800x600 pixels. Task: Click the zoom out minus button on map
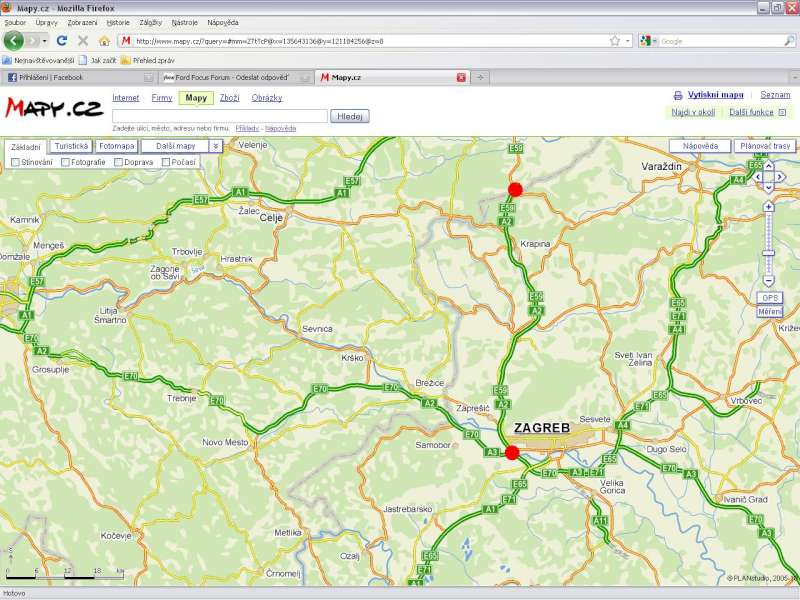click(768, 282)
